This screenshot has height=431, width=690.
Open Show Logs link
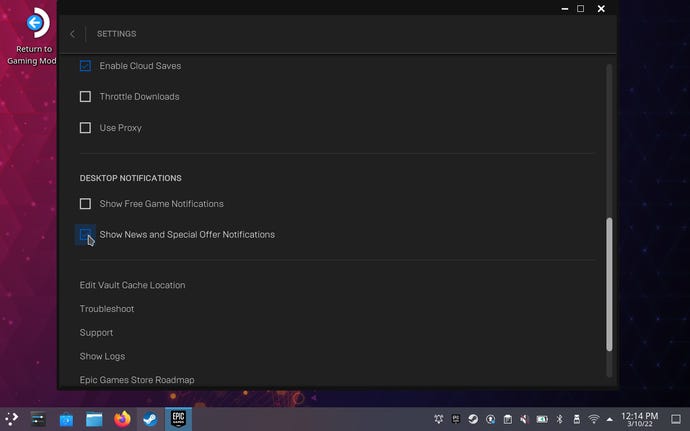[102, 356]
